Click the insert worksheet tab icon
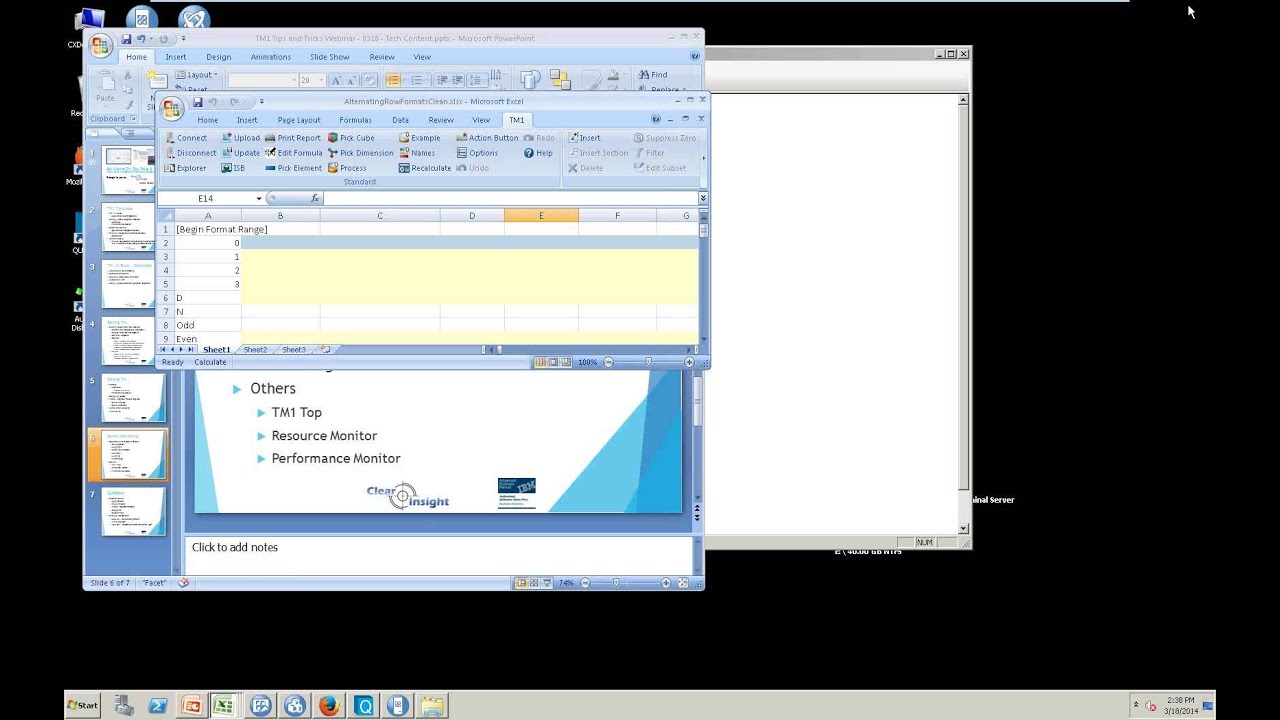The image size is (1280, 720). click(x=325, y=350)
